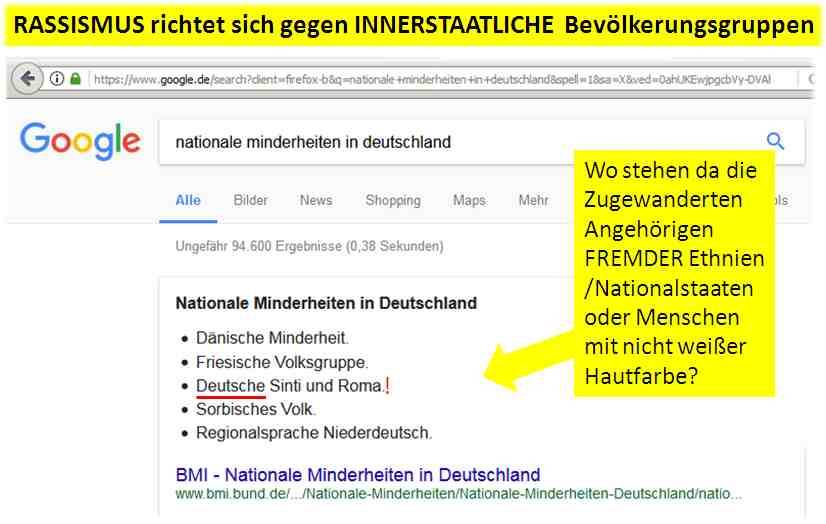This screenshot has height=524, width=826.
Task: Open the Shopping tab
Action: coord(393,201)
